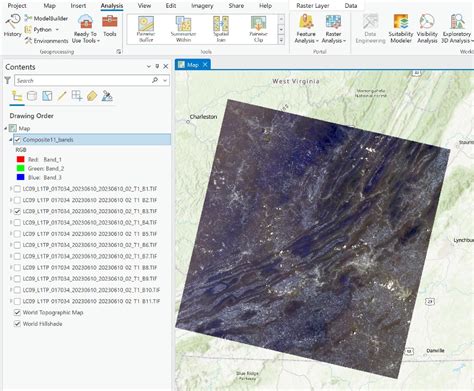Switch to List By Snapping
474x391 pixels.
77,96
